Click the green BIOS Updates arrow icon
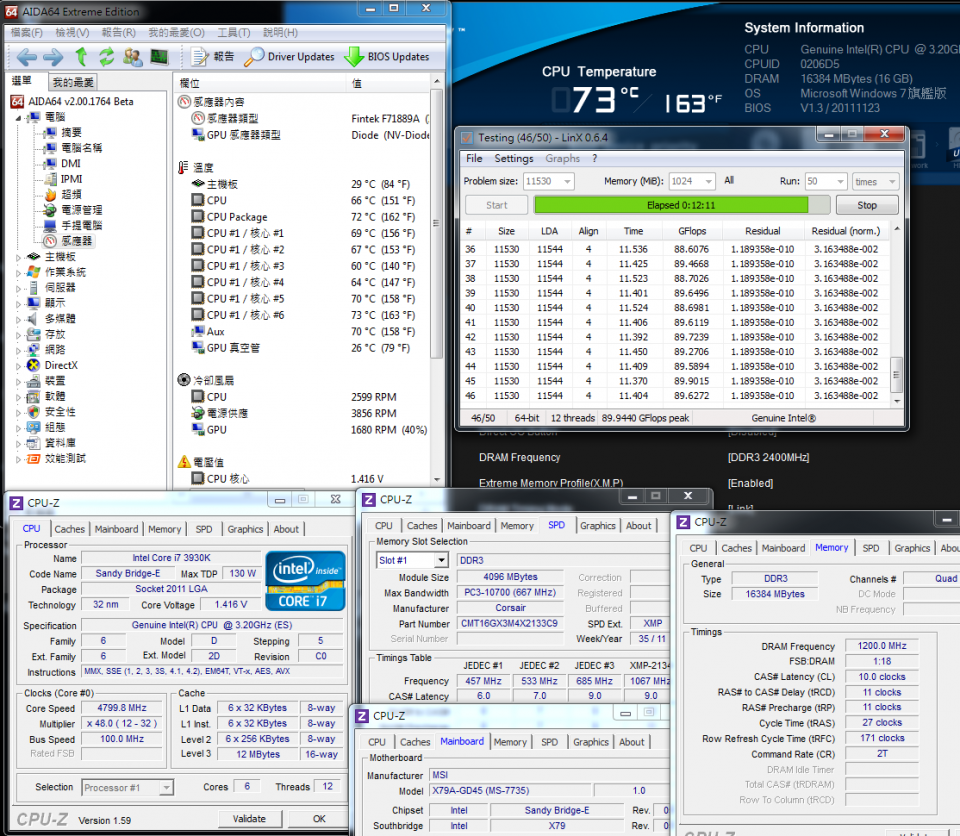Viewport: 960px width, 836px height. tap(355, 57)
